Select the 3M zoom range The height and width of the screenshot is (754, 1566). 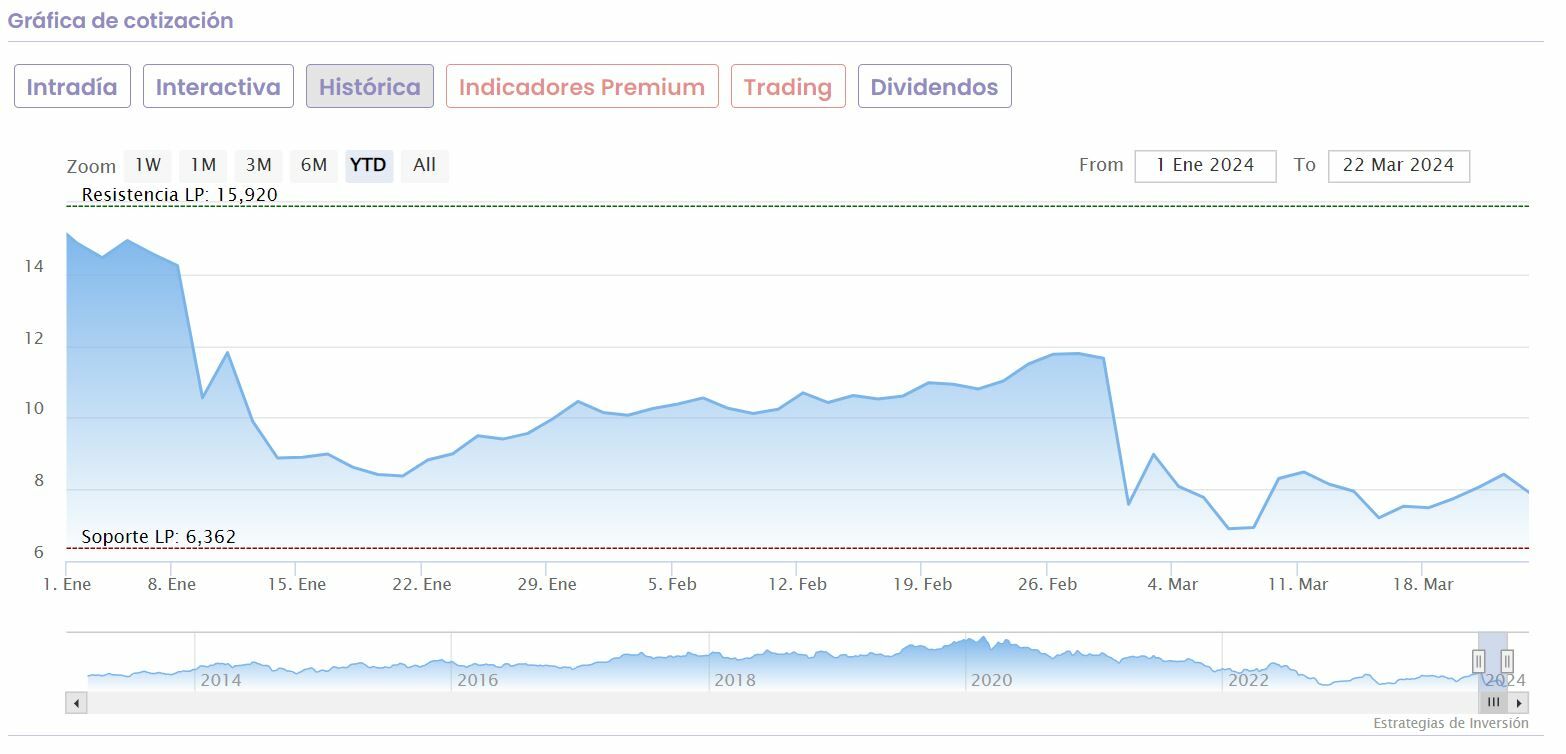[x=258, y=165]
